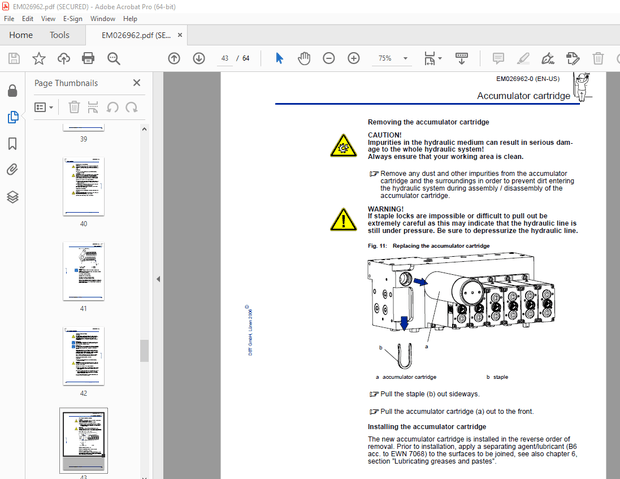620x479 pixels.
Task: Print the document with printer icon
Action: (x=88, y=59)
